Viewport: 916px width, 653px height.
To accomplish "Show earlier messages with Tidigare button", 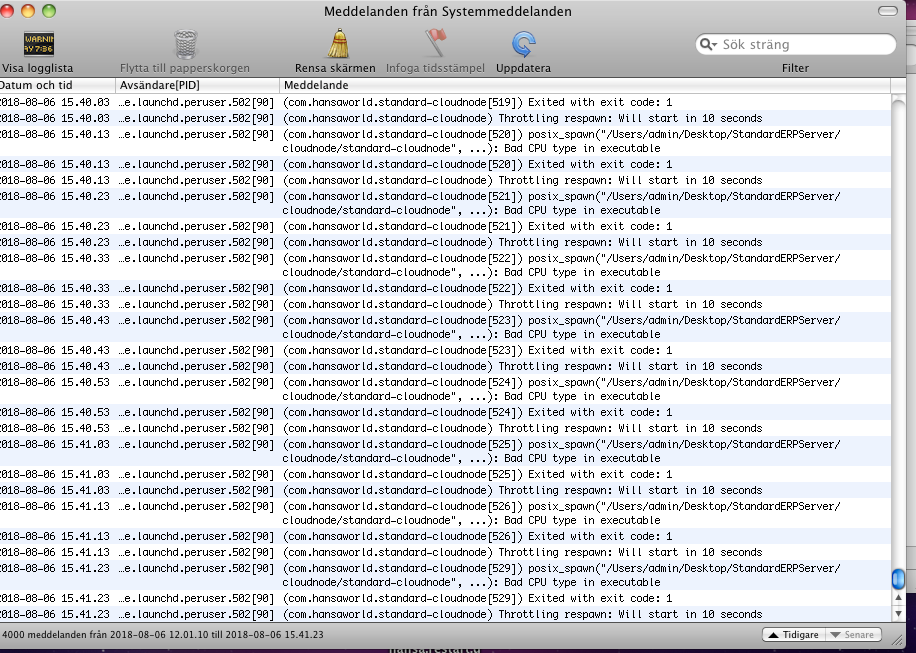I will tap(793, 634).
